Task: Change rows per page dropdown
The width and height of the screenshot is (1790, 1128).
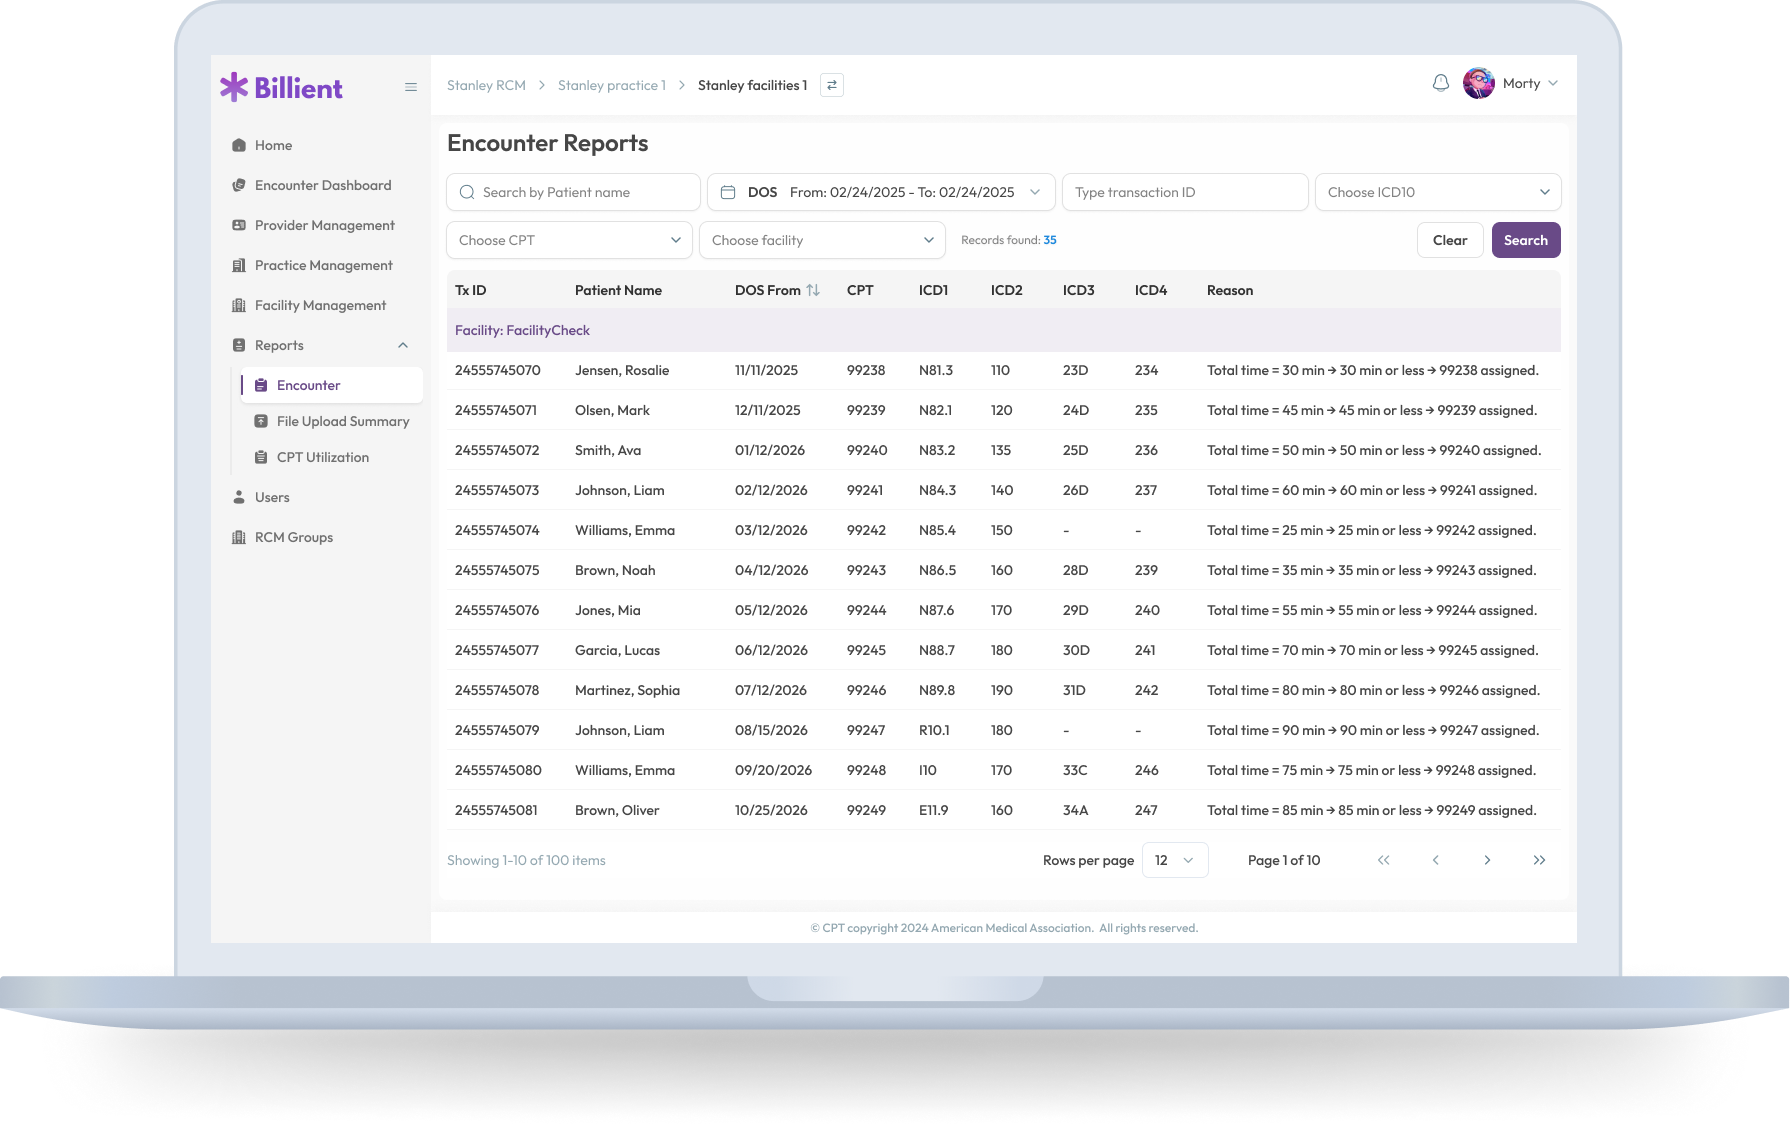Action: 1174,860
